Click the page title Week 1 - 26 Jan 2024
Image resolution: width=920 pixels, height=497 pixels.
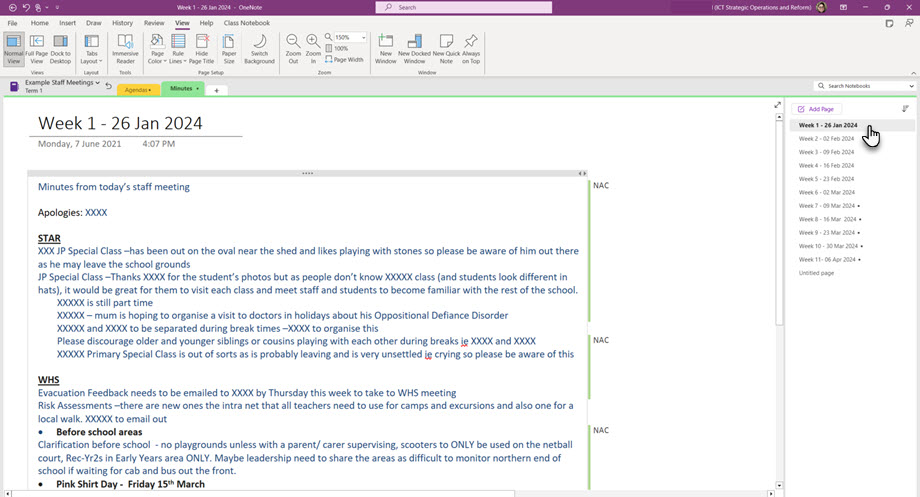120,123
